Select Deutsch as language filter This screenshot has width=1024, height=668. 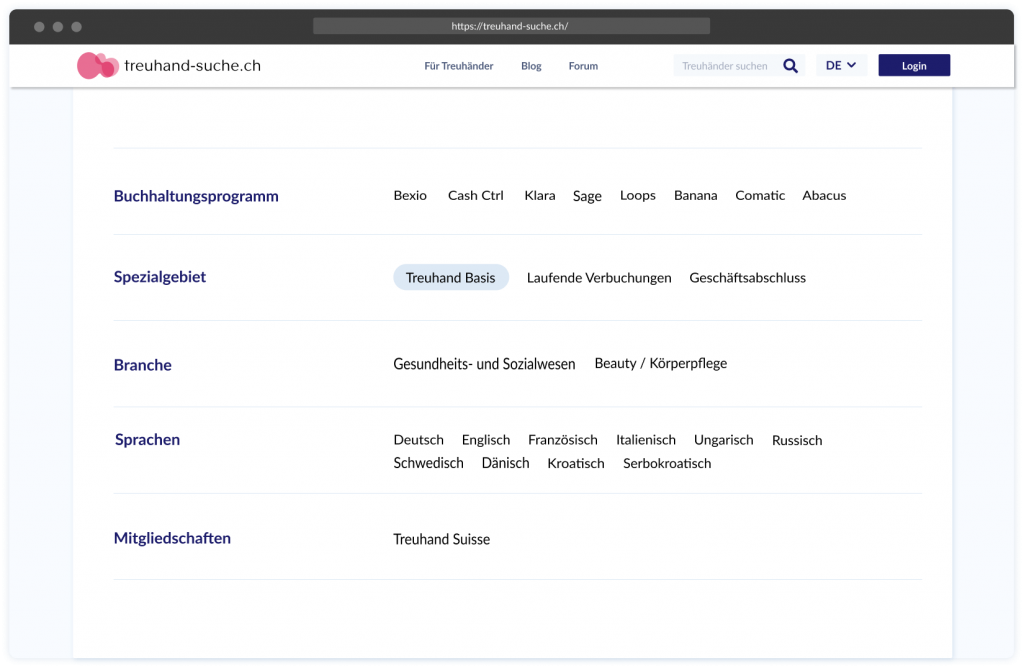click(418, 440)
